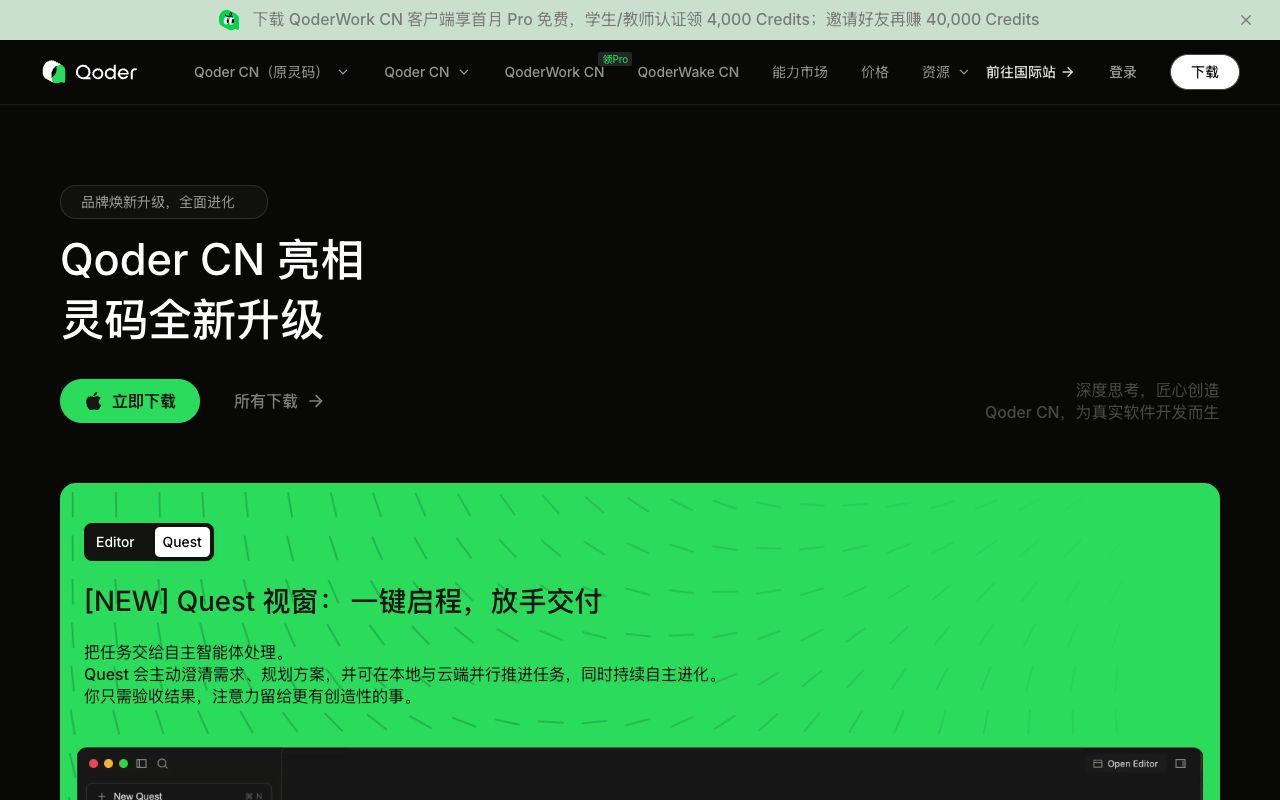Click the line 你只需验收结果
This screenshot has width=1280, height=800.
(x=251, y=696)
